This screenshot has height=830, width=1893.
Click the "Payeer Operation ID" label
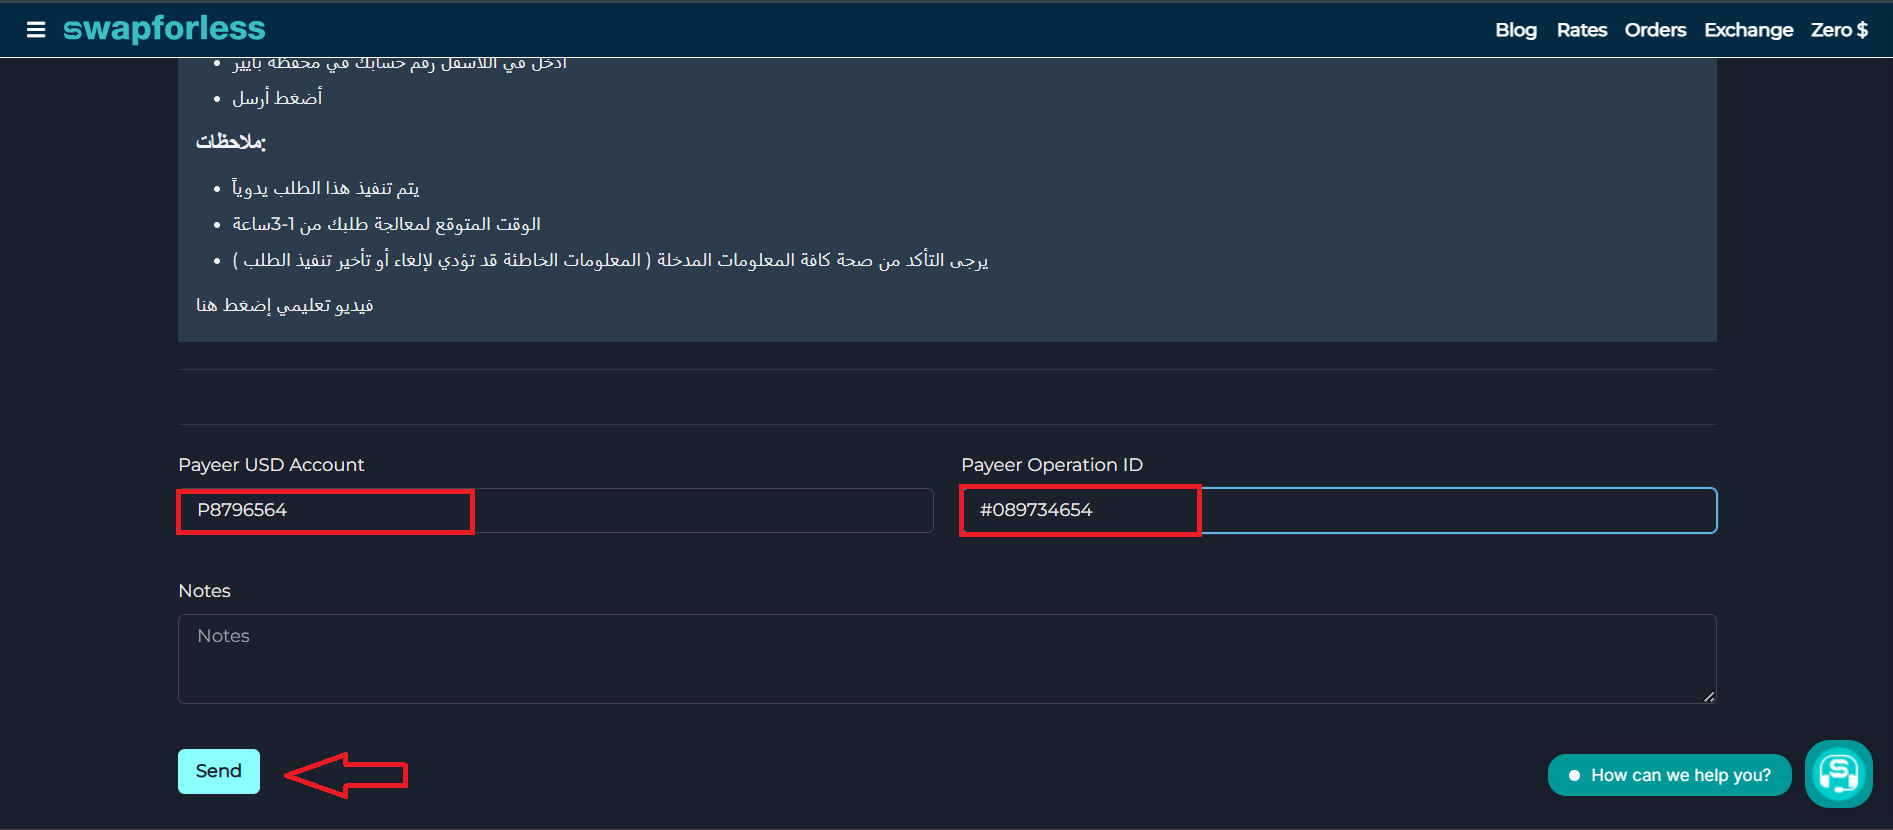pyautogui.click(x=1051, y=465)
